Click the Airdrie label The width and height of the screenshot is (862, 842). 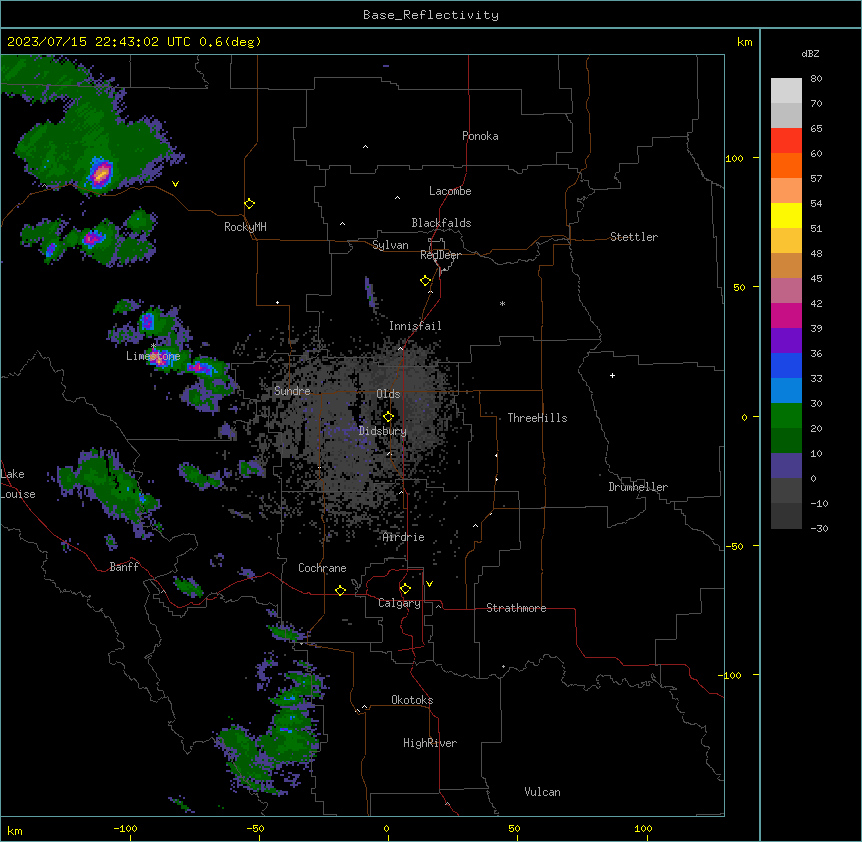(403, 537)
